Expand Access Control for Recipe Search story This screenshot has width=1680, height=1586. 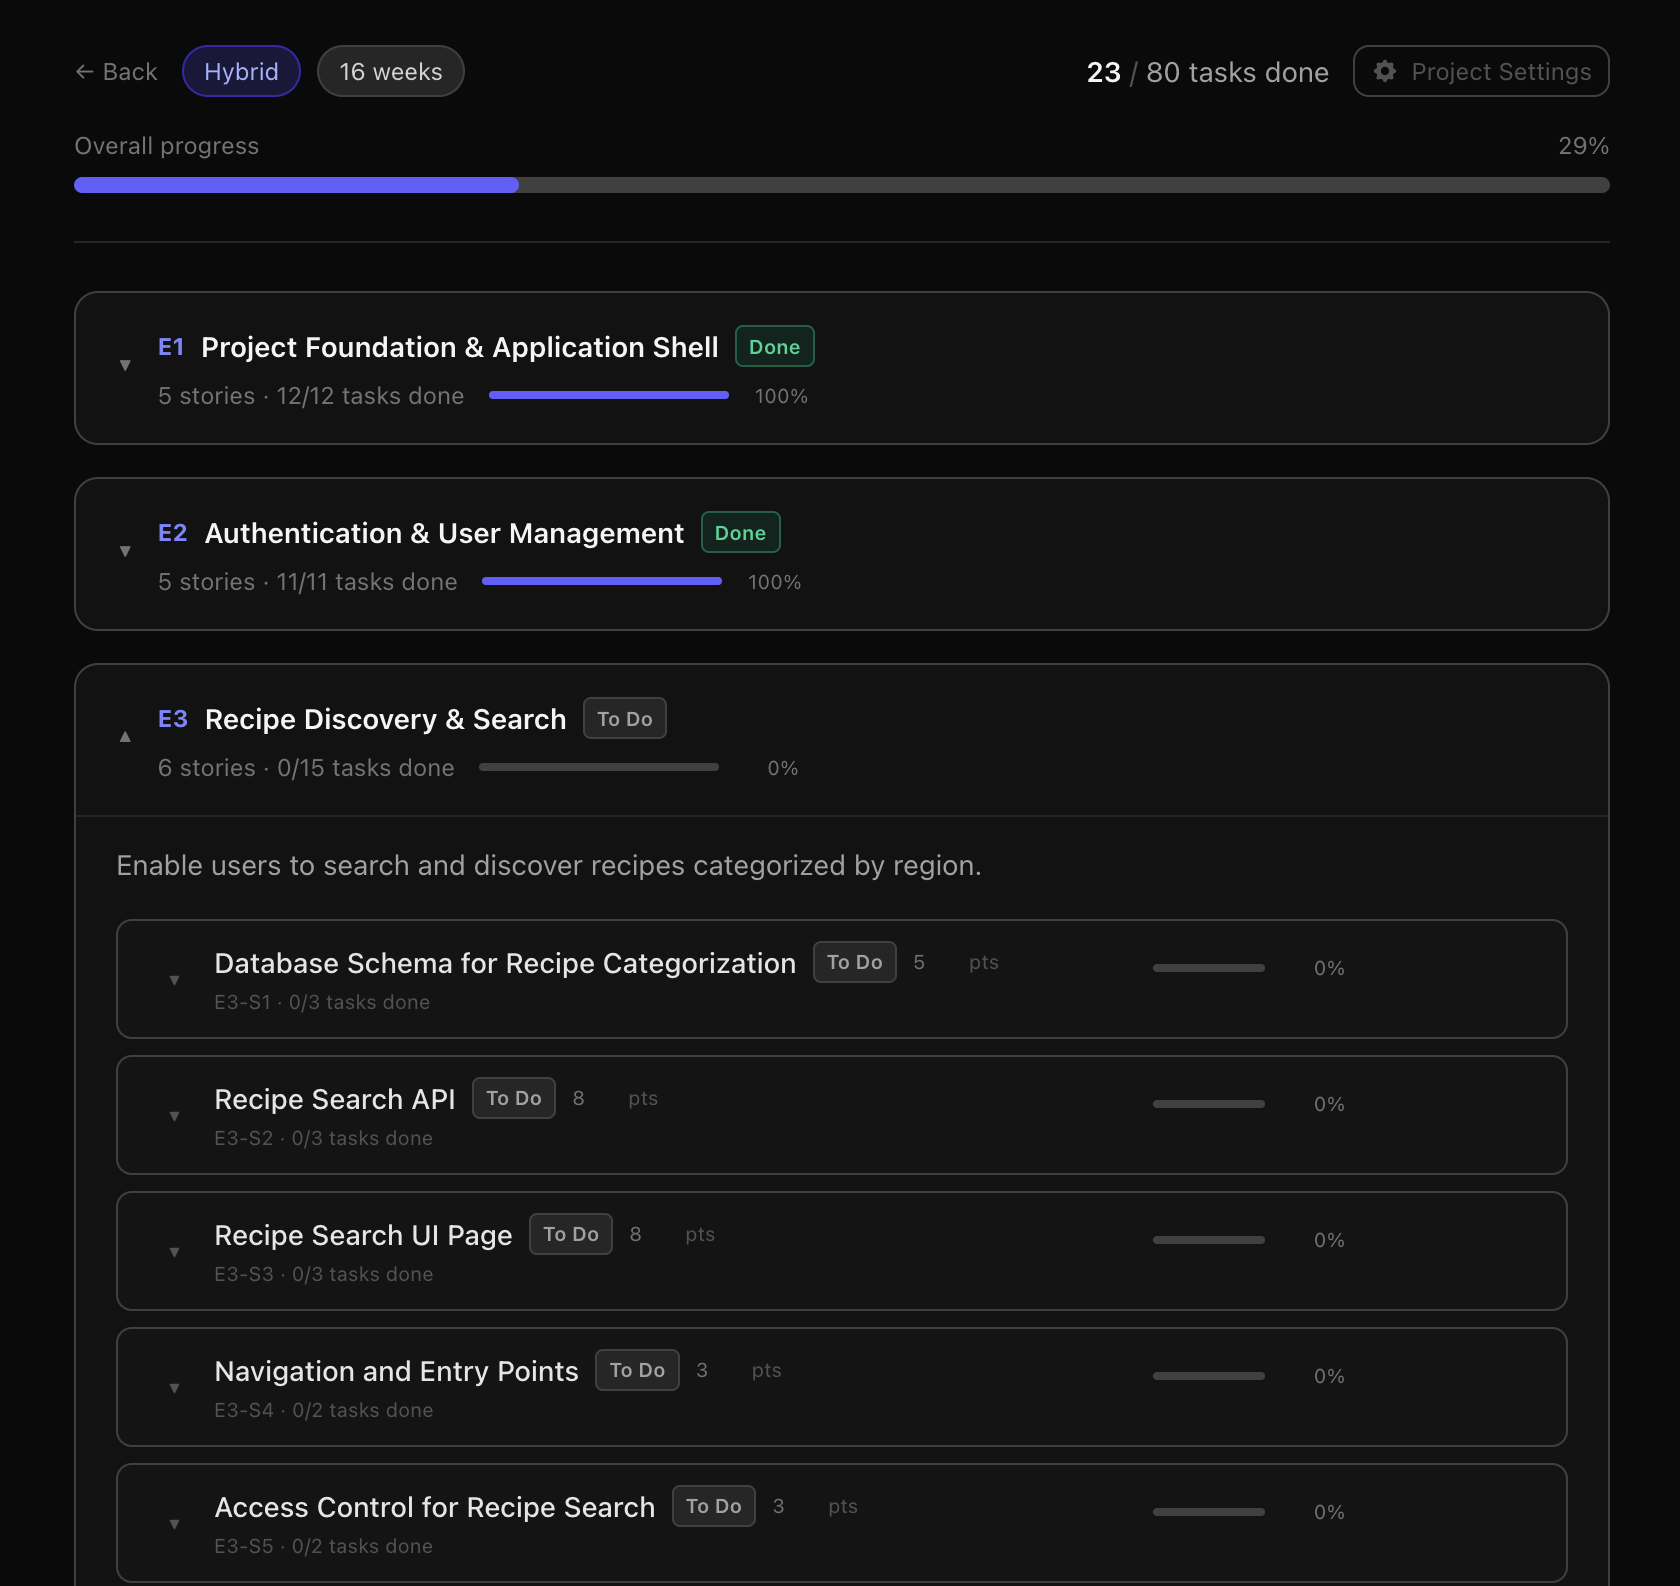174,1524
